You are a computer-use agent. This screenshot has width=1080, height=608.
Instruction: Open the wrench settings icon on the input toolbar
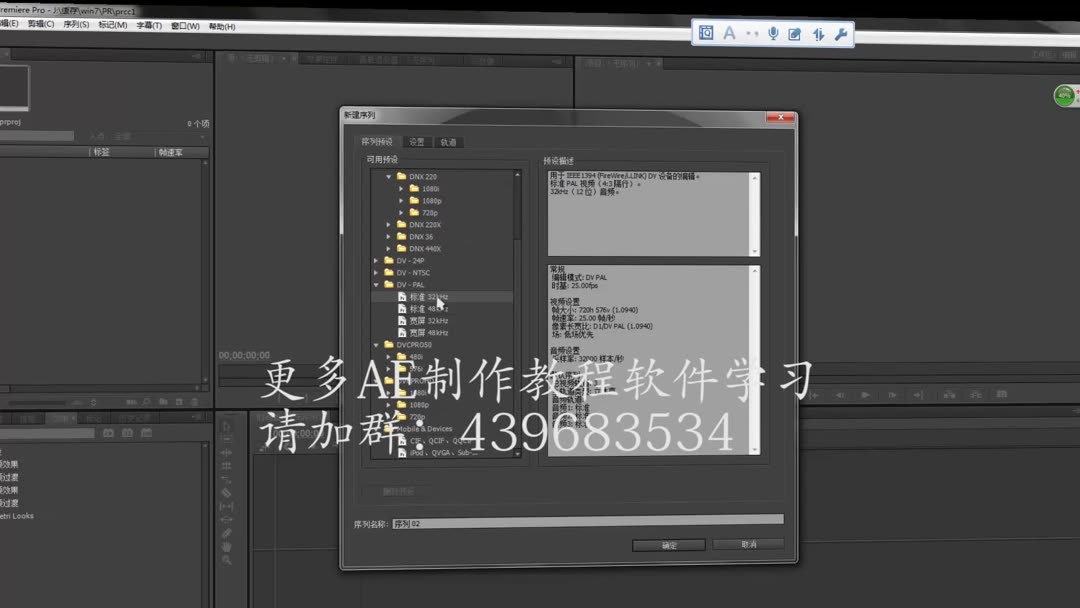point(841,33)
